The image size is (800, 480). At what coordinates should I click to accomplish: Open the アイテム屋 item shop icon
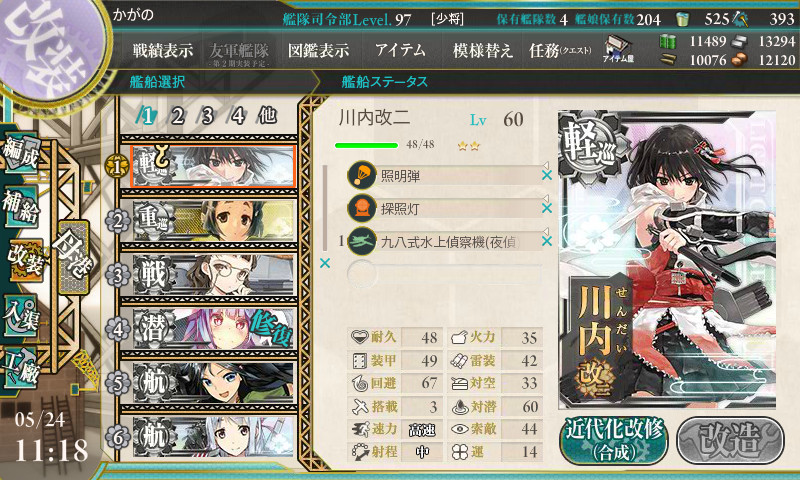[618, 49]
